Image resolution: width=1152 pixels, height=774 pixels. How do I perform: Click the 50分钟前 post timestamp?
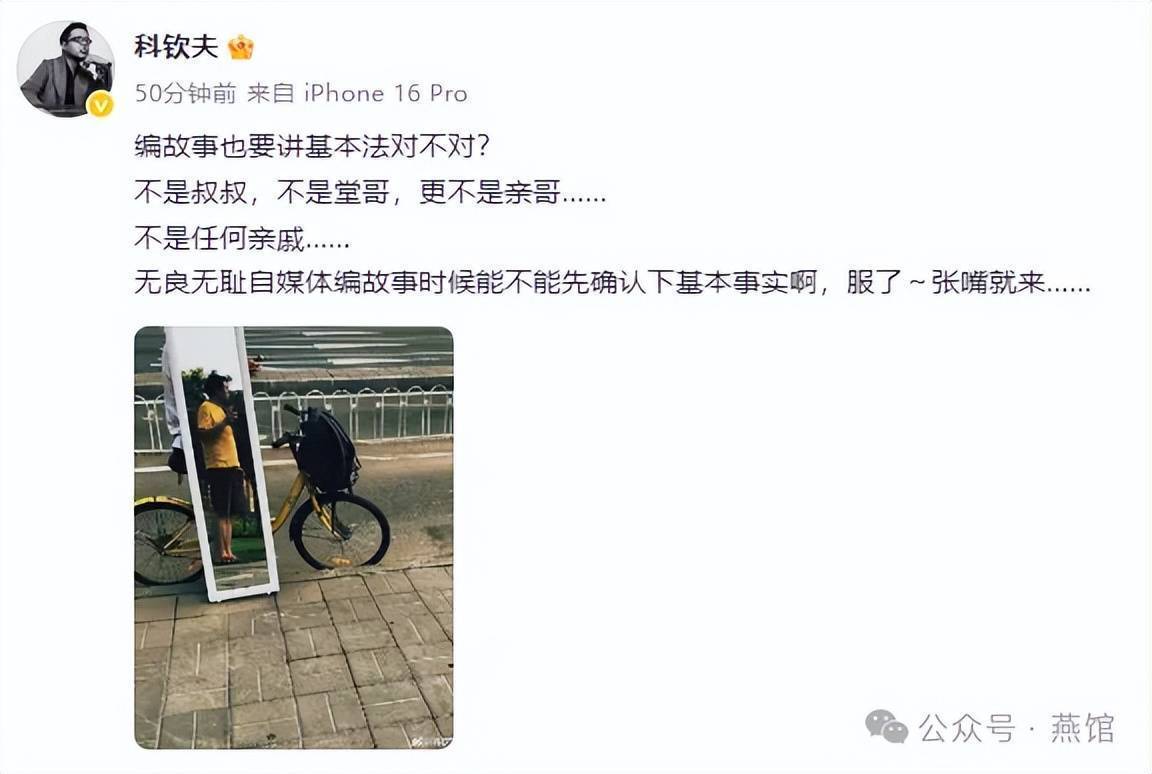pyautogui.click(x=185, y=93)
